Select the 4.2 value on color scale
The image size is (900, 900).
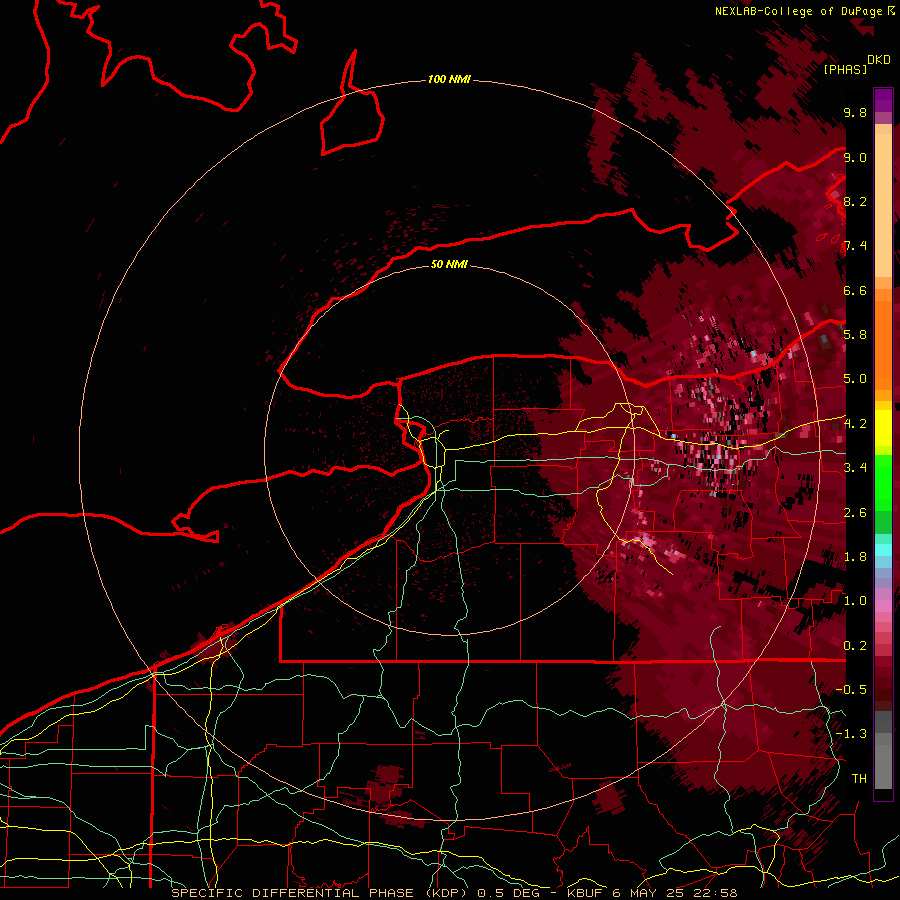[x=855, y=424]
